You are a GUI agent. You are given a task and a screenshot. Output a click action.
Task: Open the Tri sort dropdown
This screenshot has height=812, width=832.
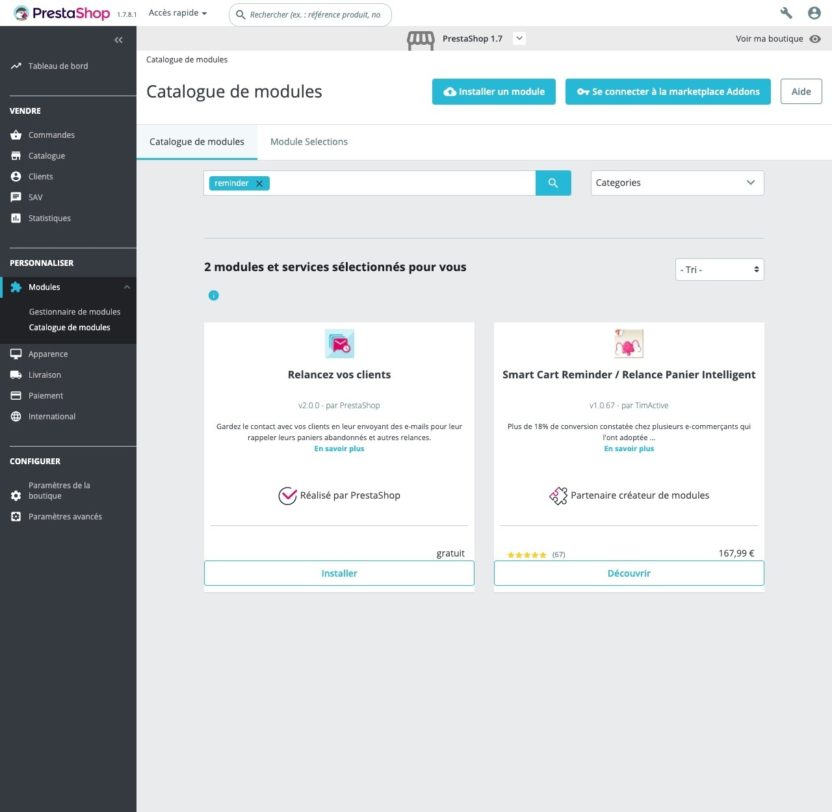click(x=719, y=269)
